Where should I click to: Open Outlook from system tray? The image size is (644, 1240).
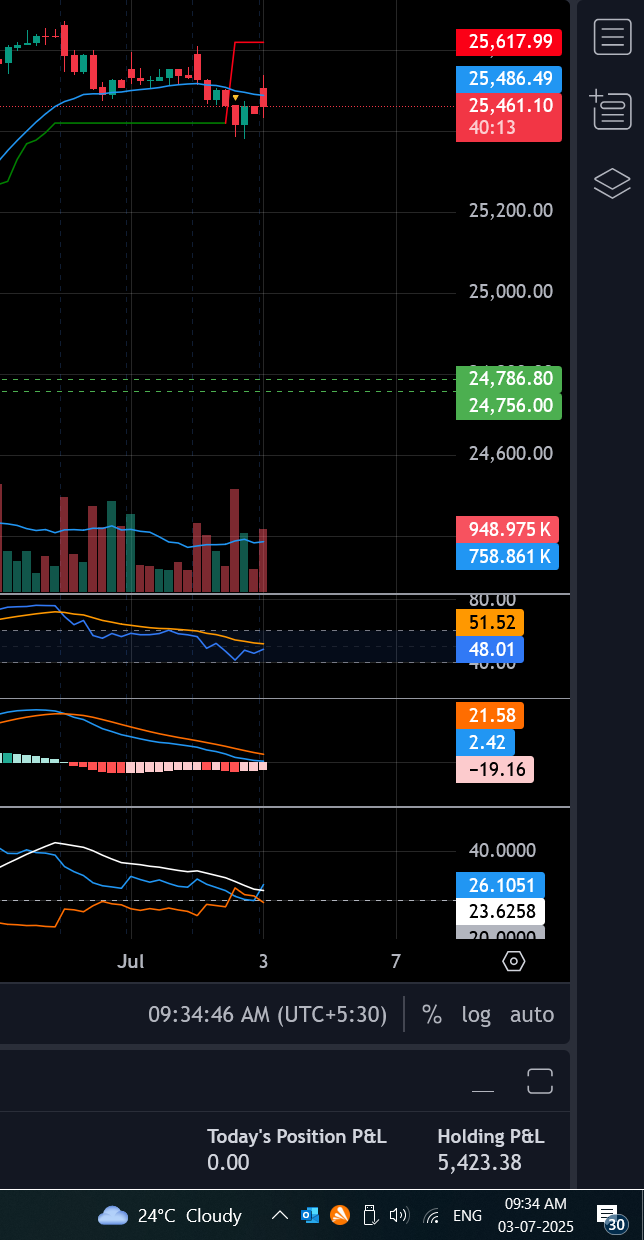click(x=310, y=1216)
